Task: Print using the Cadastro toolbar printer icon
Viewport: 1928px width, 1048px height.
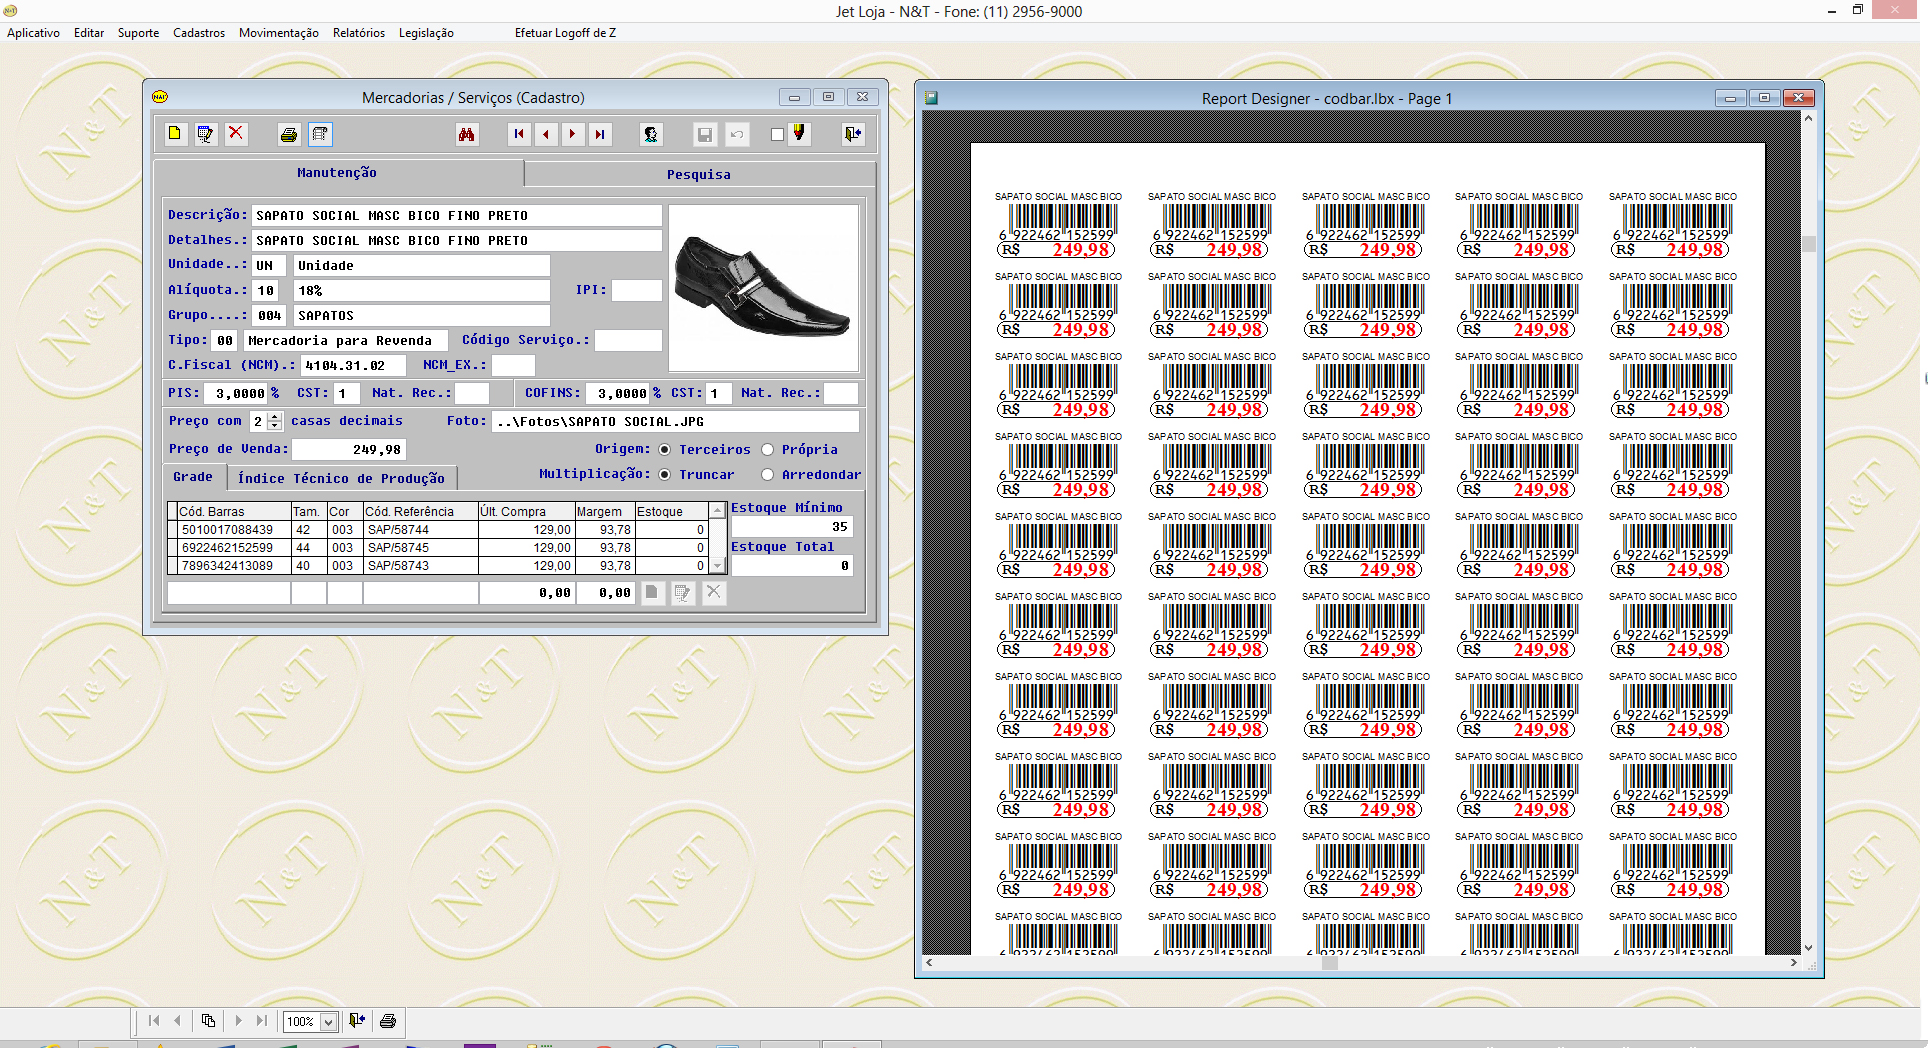Action: pyautogui.click(x=289, y=134)
